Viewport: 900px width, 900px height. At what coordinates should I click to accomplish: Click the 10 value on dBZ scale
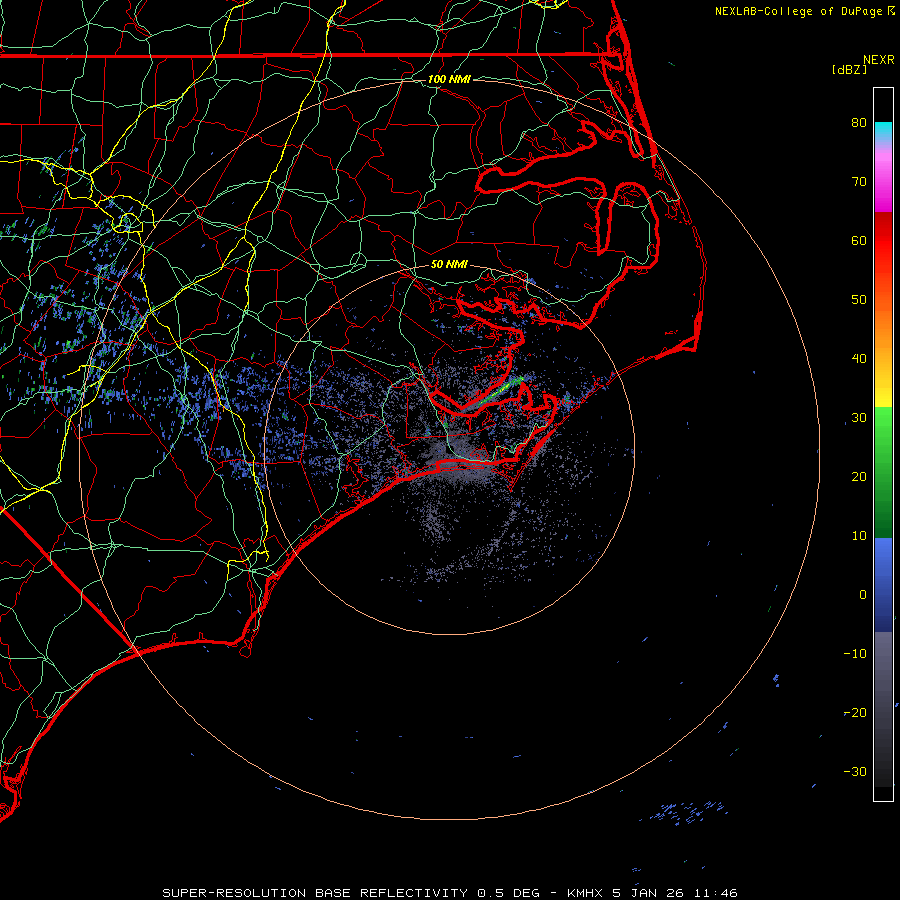click(859, 536)
